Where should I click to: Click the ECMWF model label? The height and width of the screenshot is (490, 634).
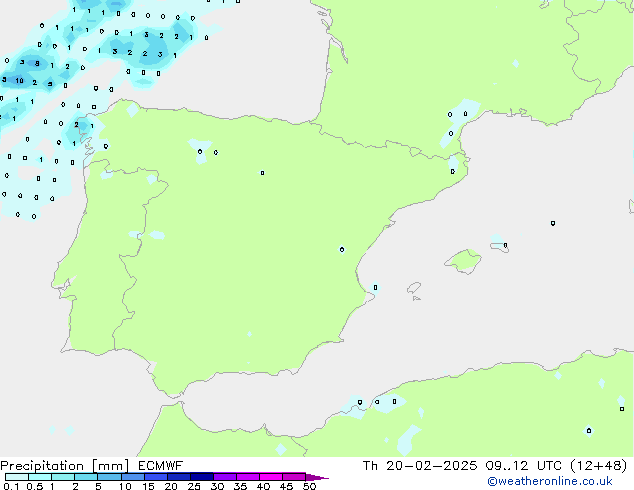point(161,466)
